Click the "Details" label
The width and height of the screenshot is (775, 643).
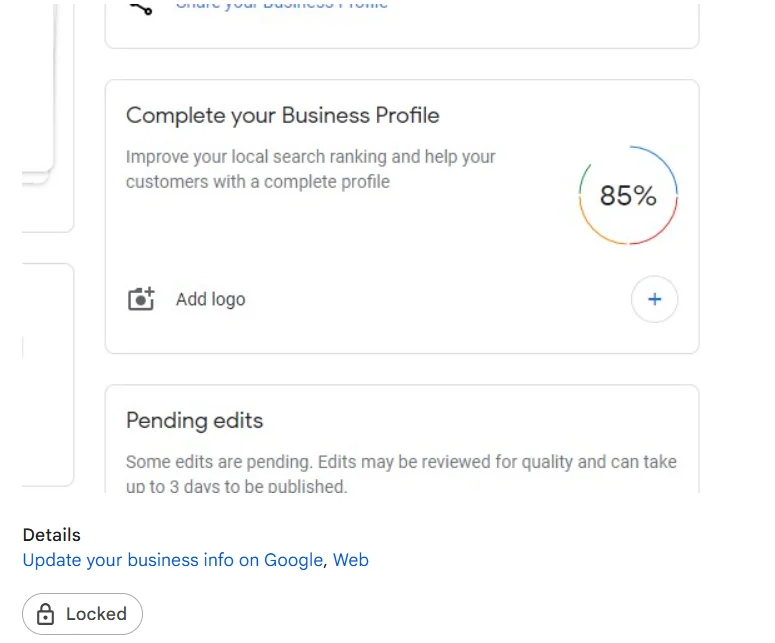pos(51,535)
